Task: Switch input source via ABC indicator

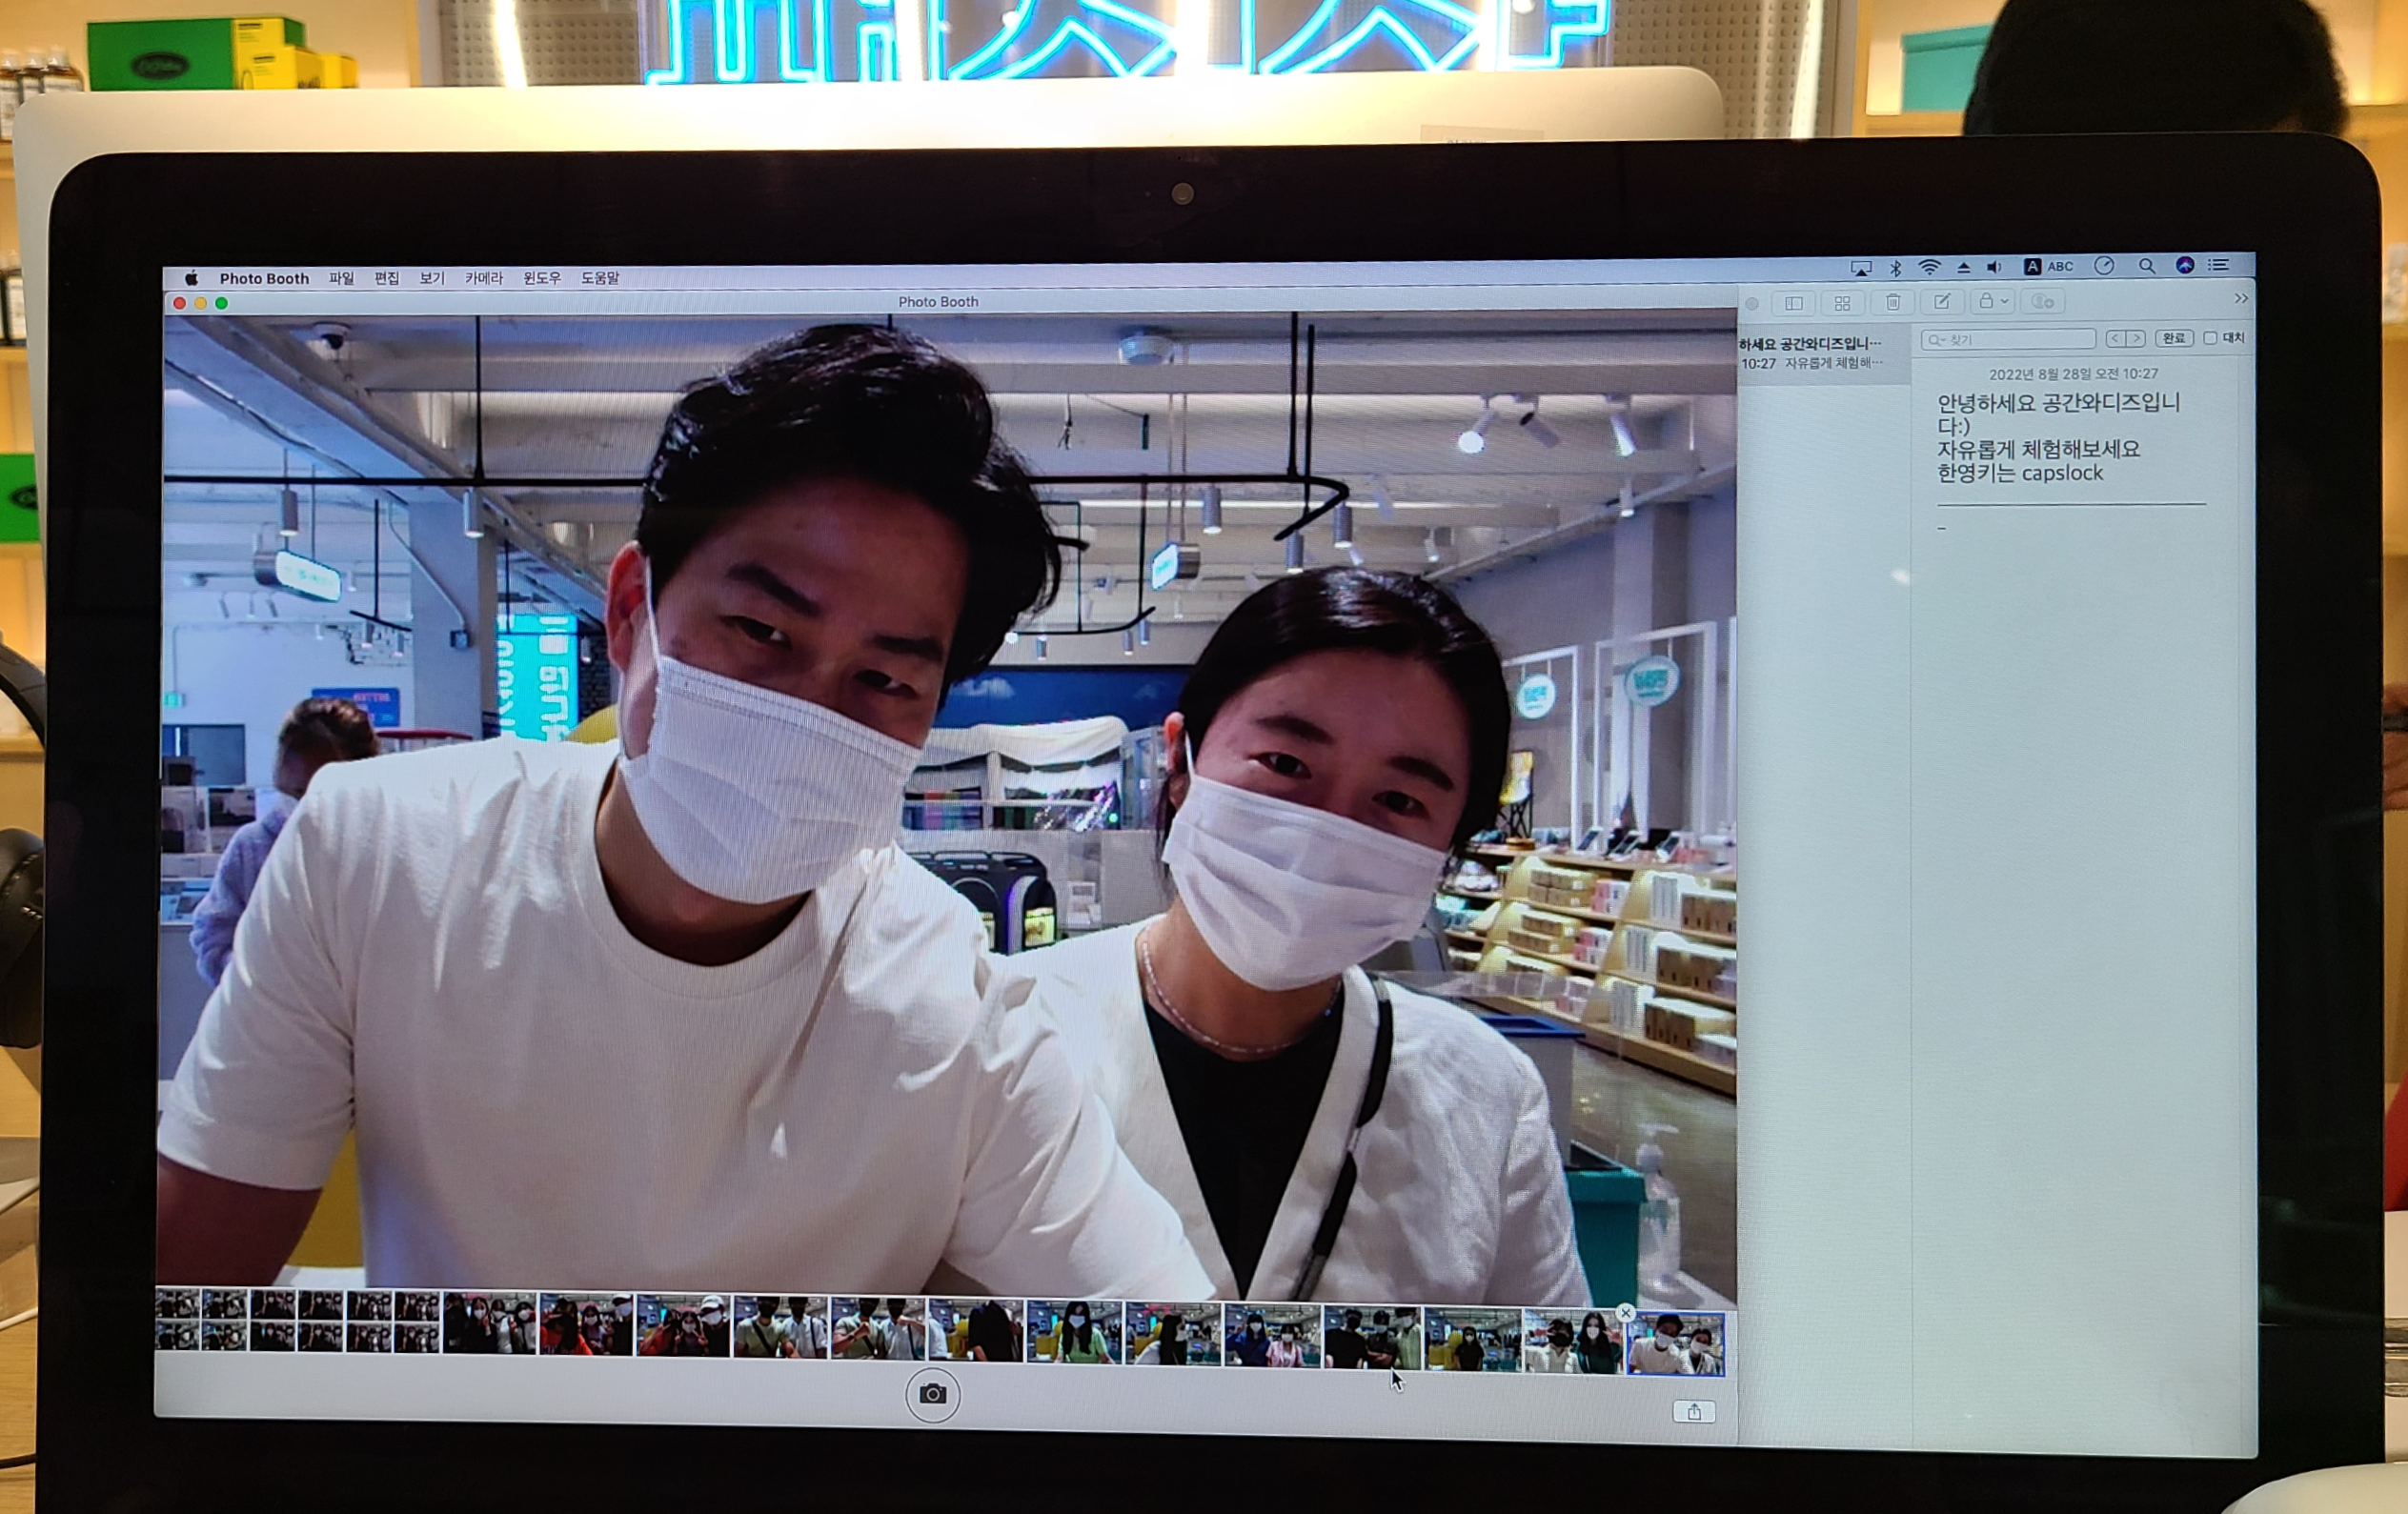Action: click(2048, 266)
